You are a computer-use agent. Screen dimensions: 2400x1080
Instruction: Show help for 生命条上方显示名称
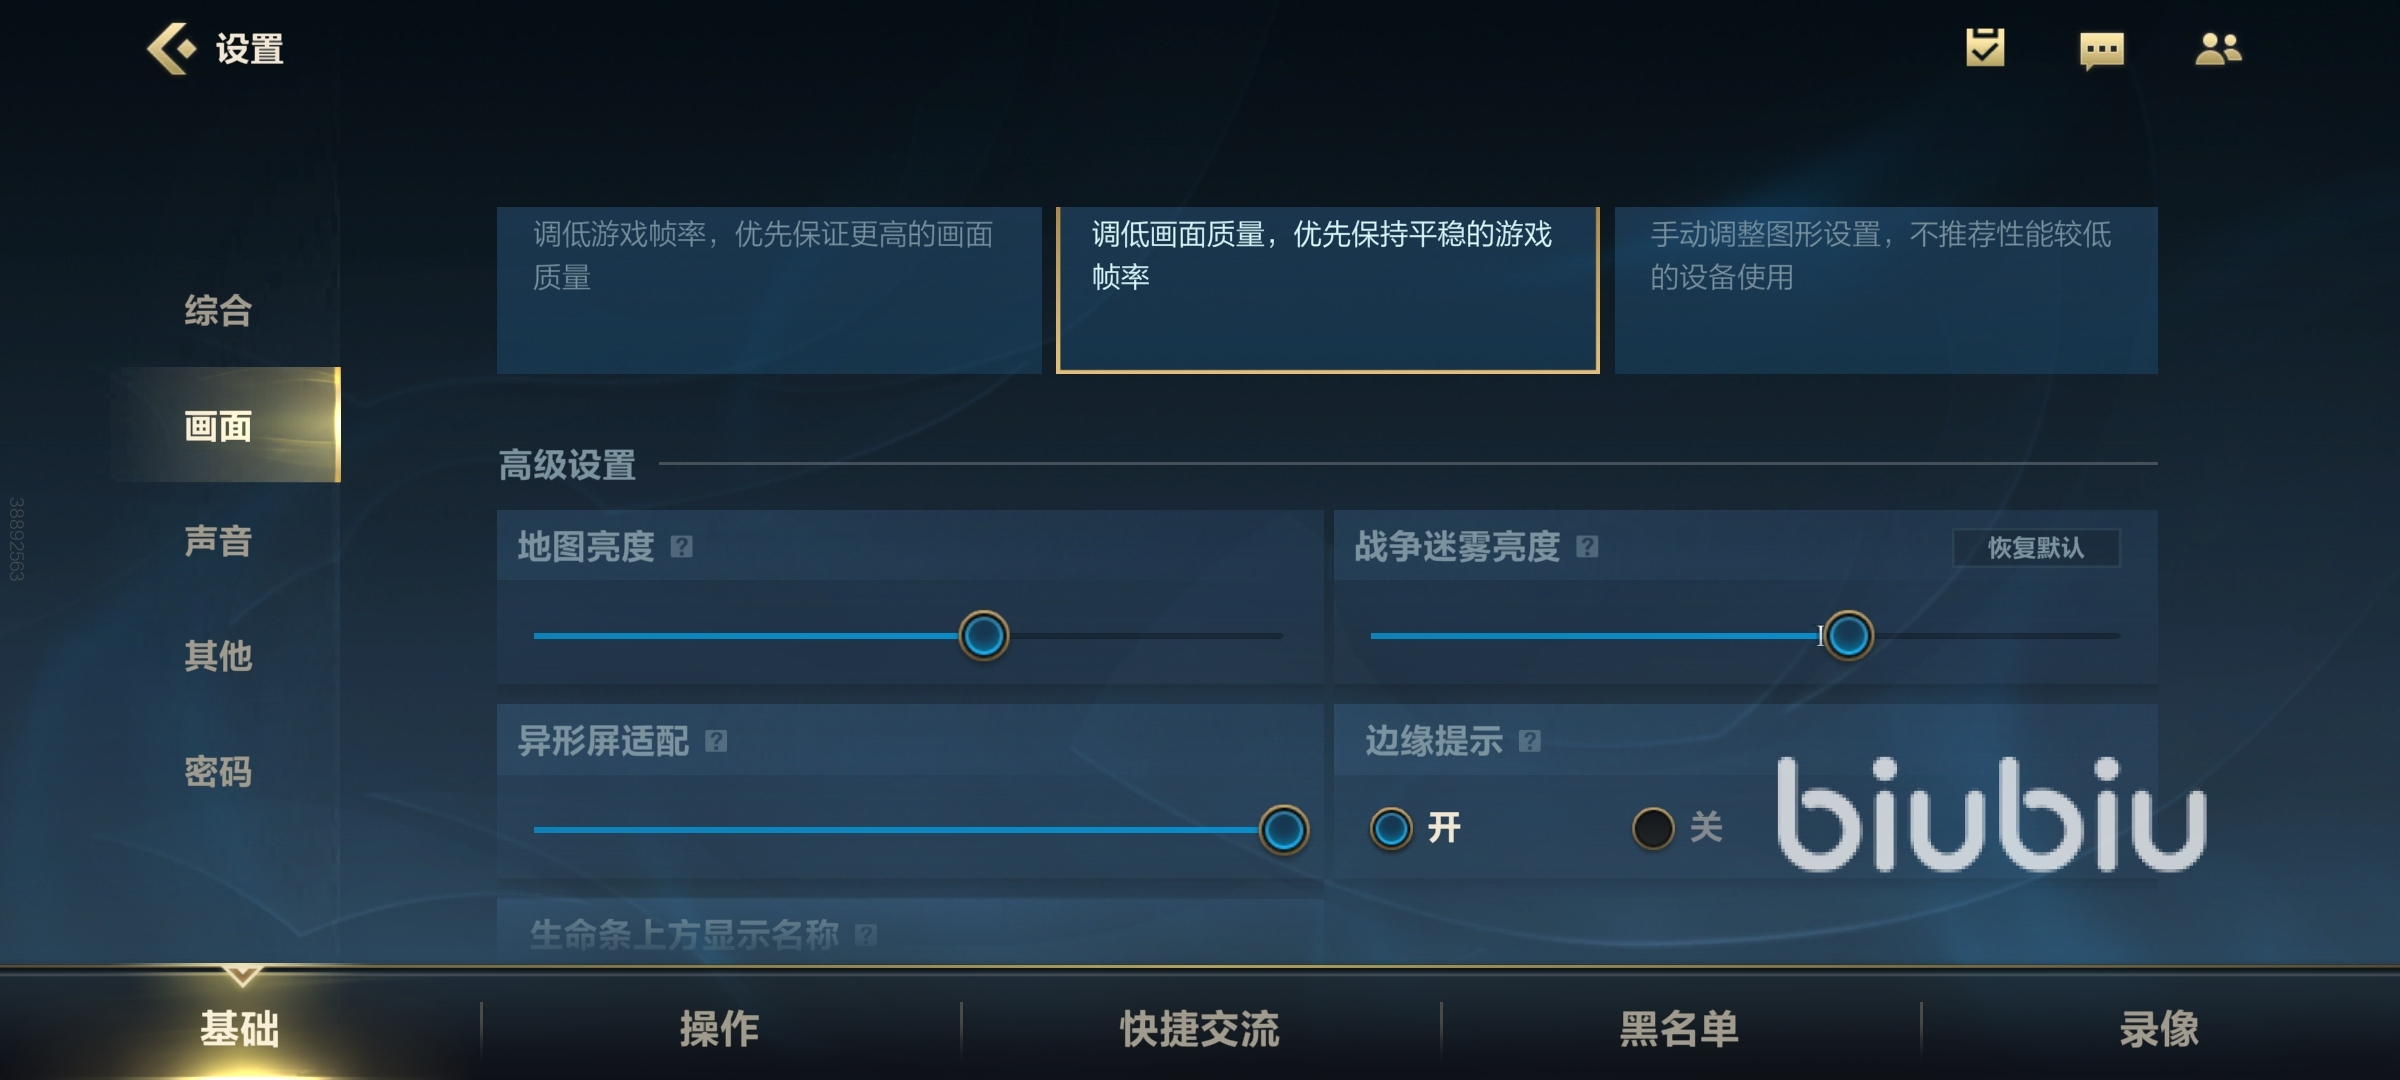[x=866, y=935]
